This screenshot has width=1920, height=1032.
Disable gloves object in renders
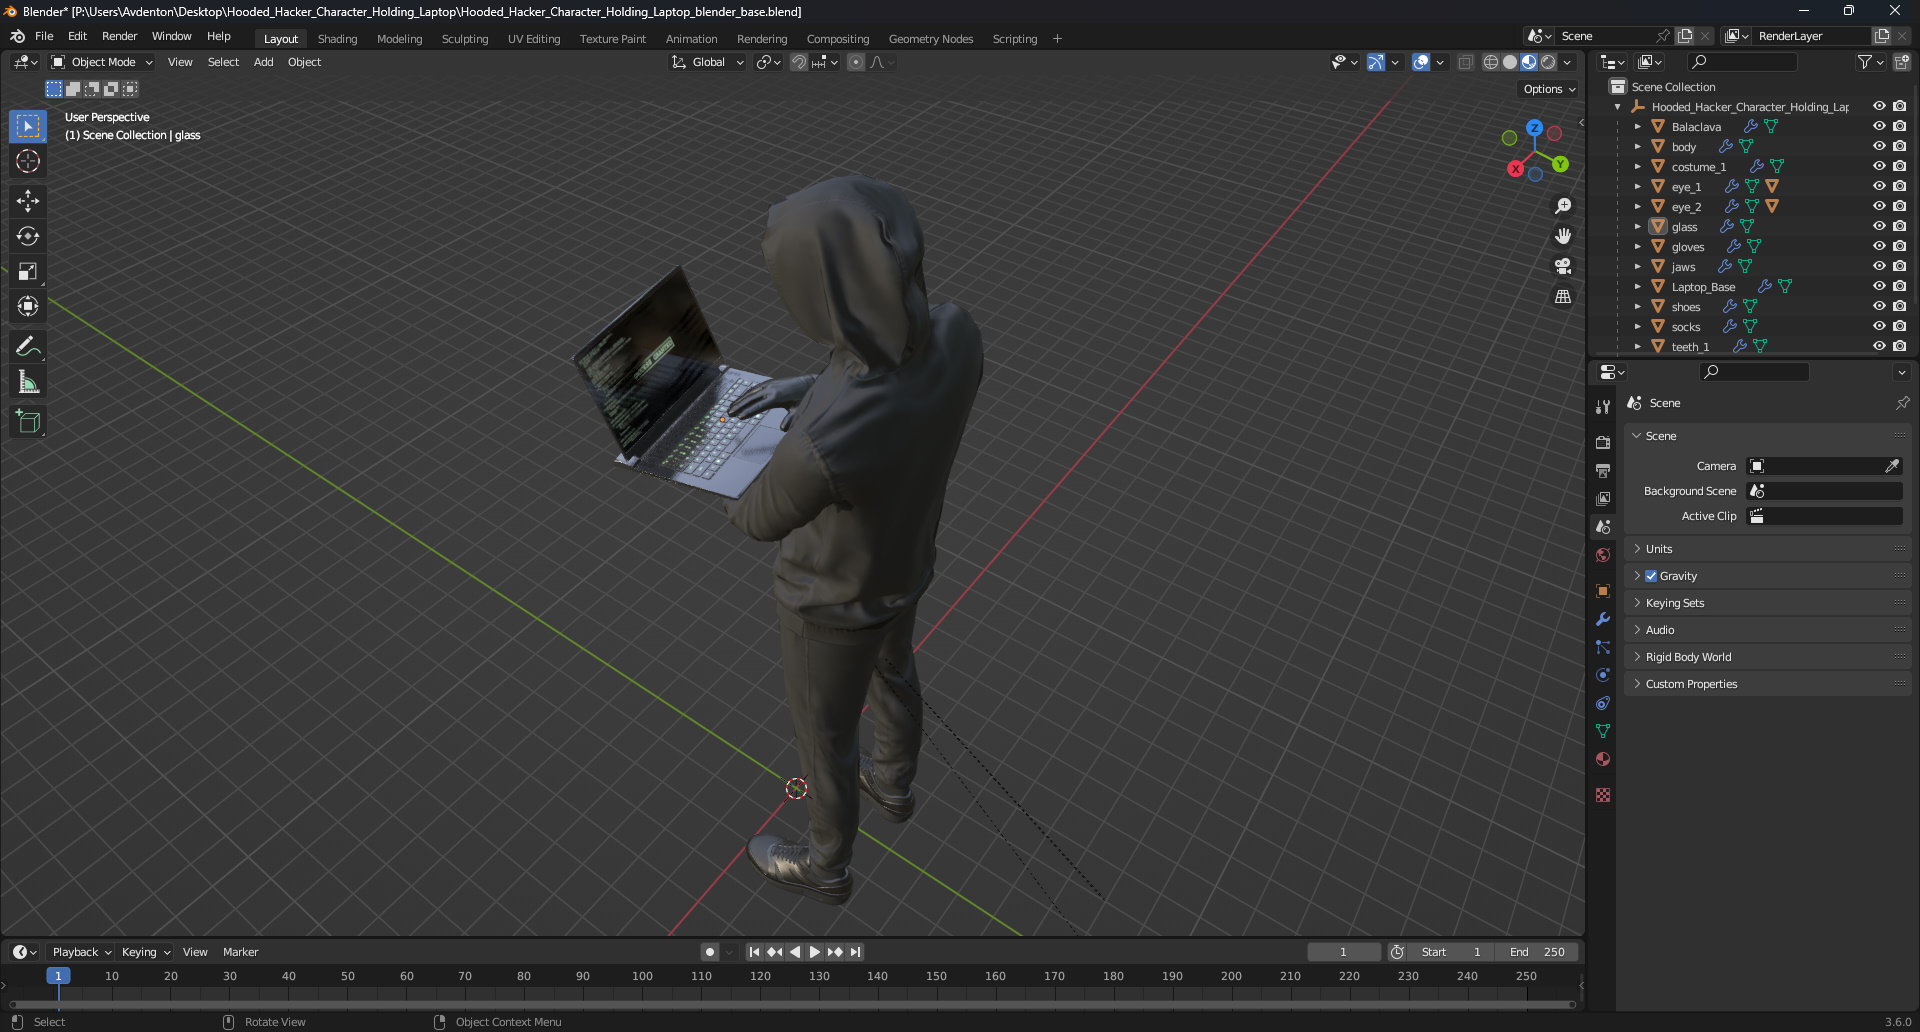point(1899,246)
